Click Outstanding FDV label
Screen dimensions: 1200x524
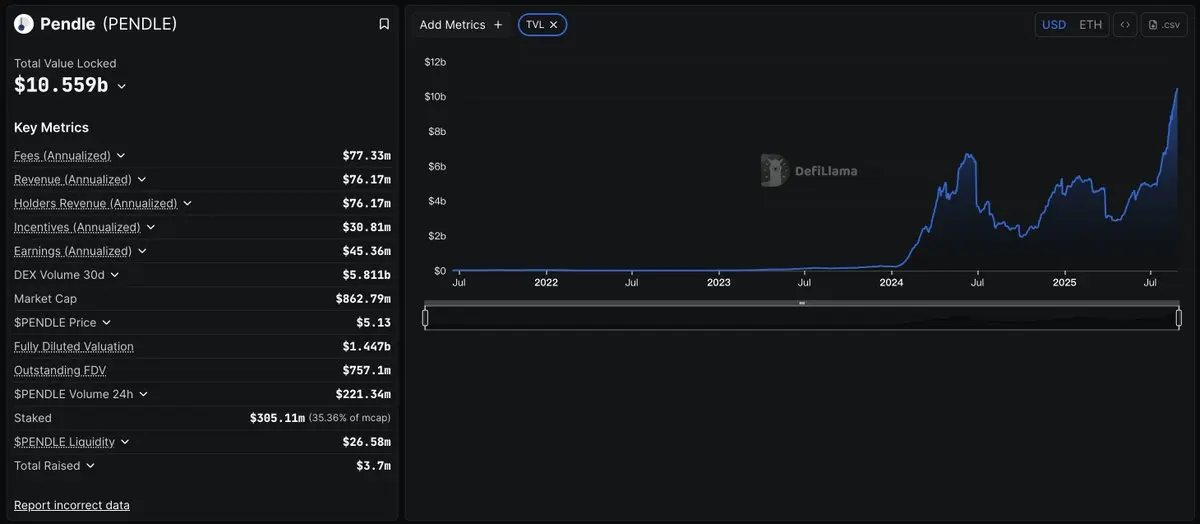[x=60, y=370]
